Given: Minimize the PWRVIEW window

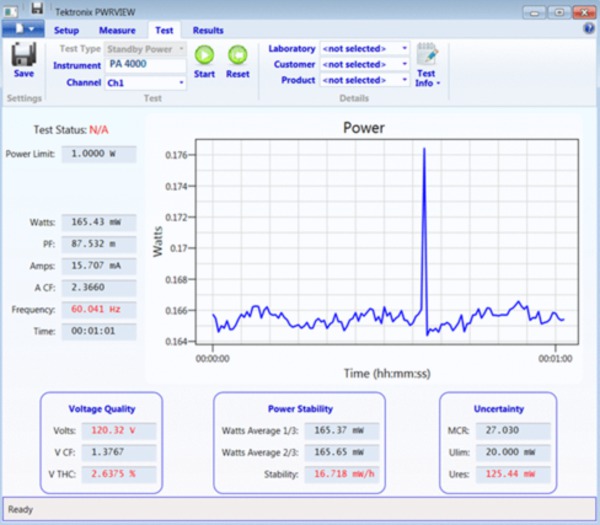Looking at the screenshot, I should point(535,13).
